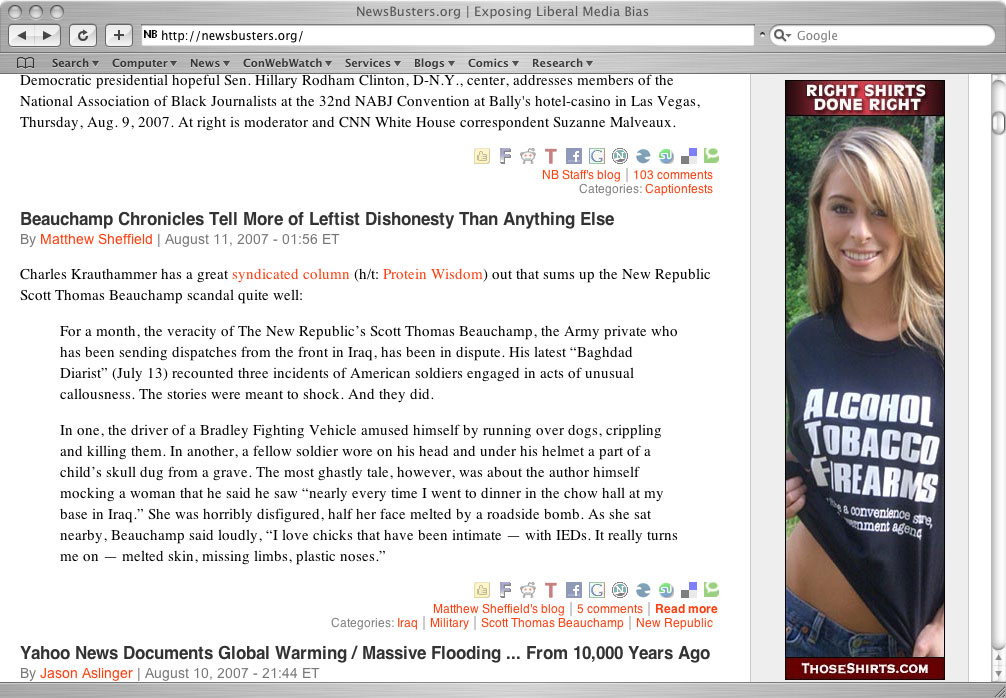Share the Captionfests post on Facebook
Image resolution: width=1006 pixels, height=698 pixels.
(574, 156)
